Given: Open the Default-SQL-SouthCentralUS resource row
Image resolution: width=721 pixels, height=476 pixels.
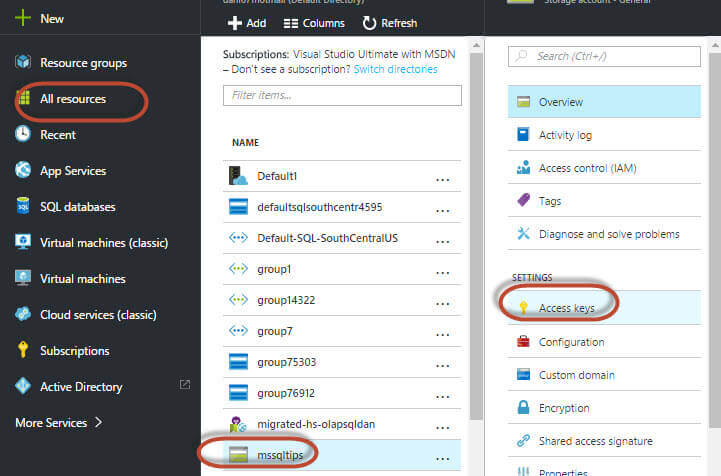Looking at the screenshot, I should click(x=342, y=238).
